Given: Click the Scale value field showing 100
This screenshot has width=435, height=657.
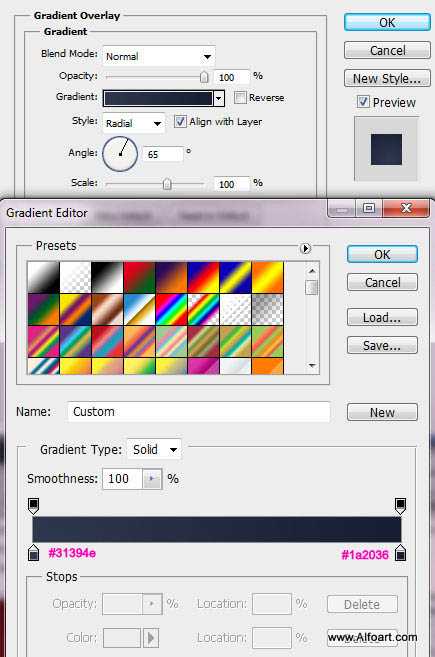Looking at the screenshot, I should [x=232, y=184].
